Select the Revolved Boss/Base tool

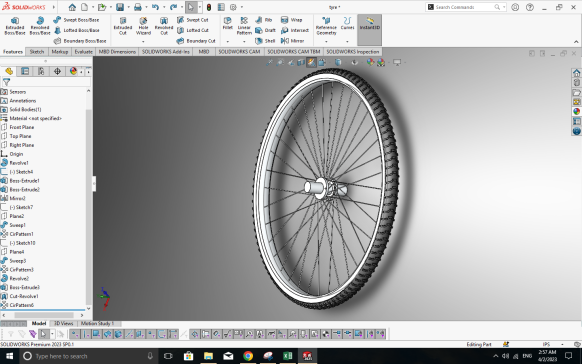click(40, 26)
